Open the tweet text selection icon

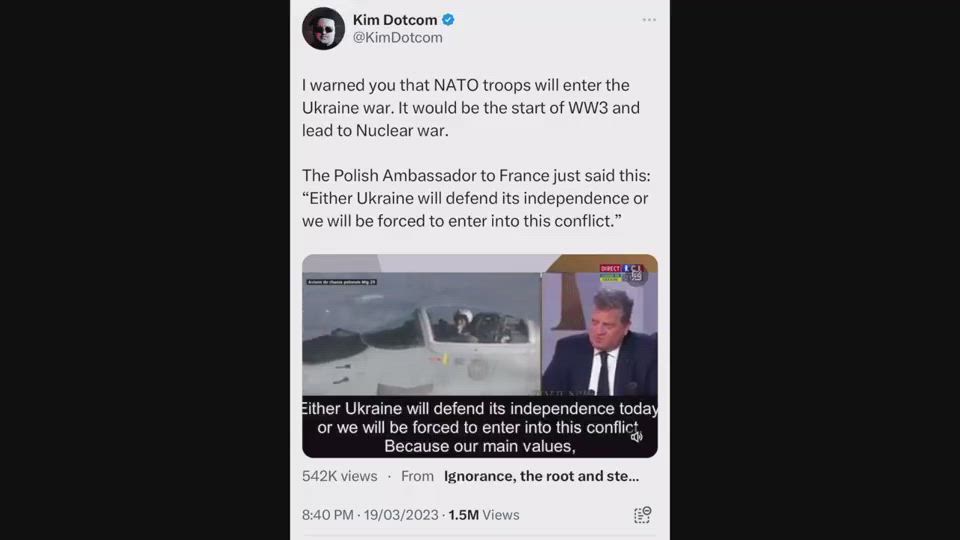[642, 515]
